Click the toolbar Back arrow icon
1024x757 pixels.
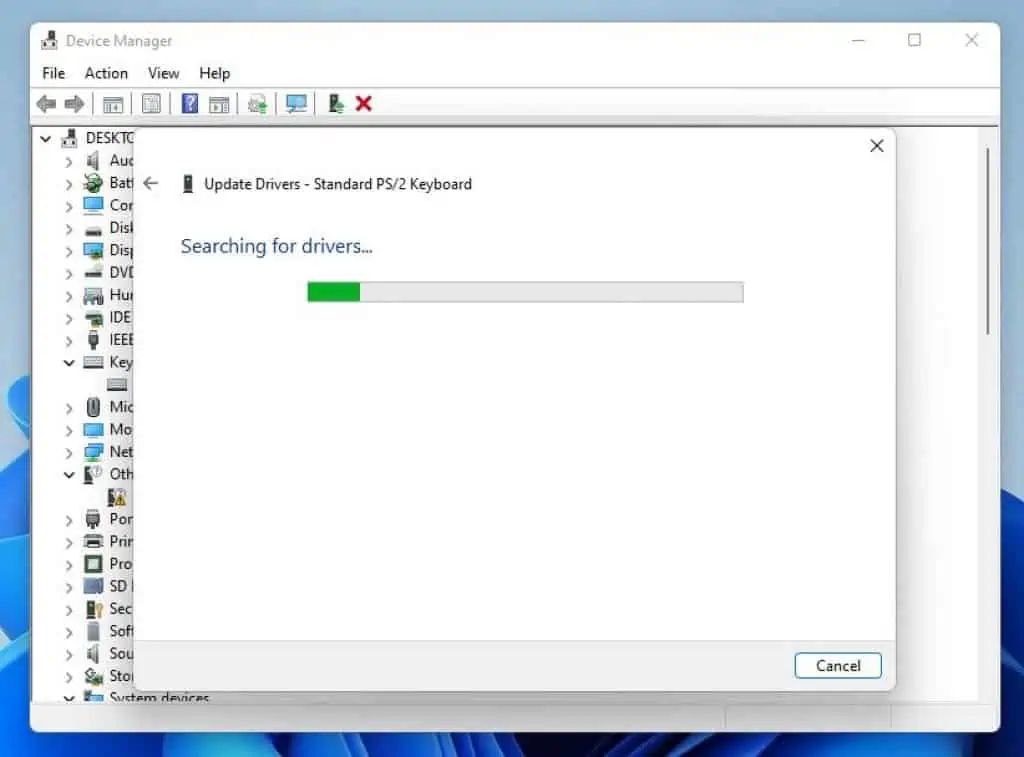point(46,104)
